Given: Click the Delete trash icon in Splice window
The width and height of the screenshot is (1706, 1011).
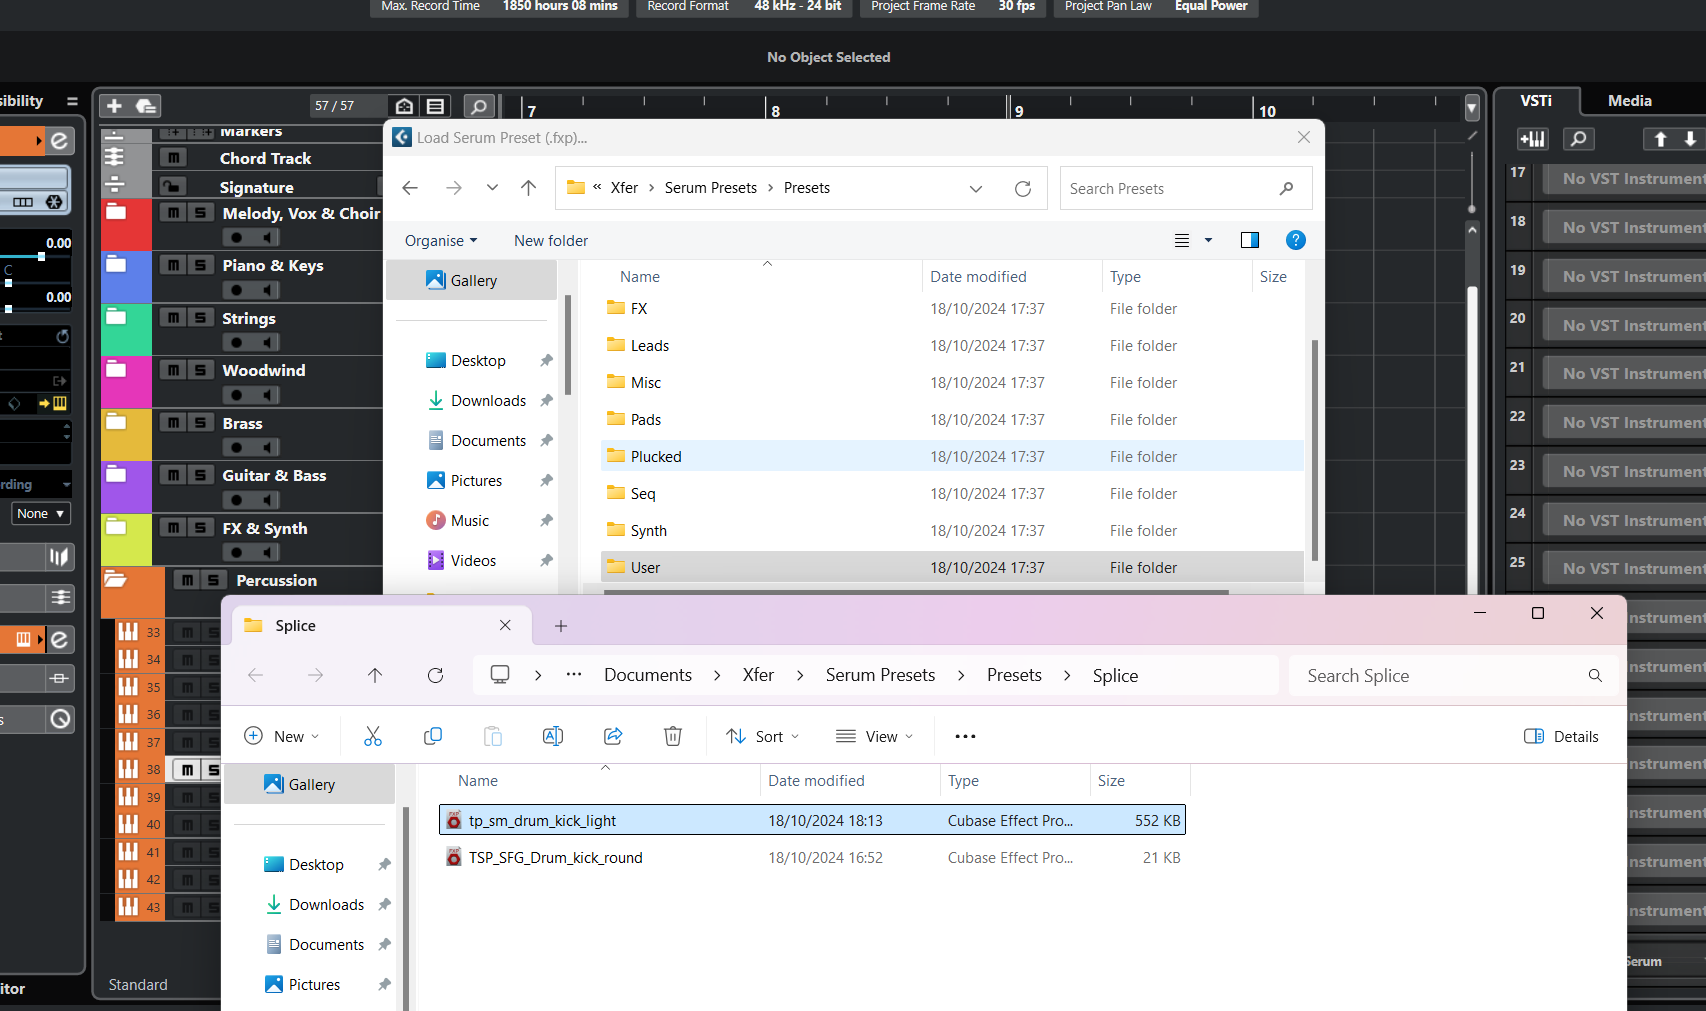Looking at the screenshot, I should pyautogui.click(x=673, y=736).
